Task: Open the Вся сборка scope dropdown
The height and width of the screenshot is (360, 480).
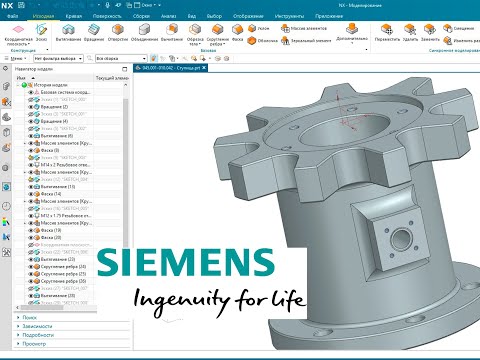Action: (x=121, y=58)
